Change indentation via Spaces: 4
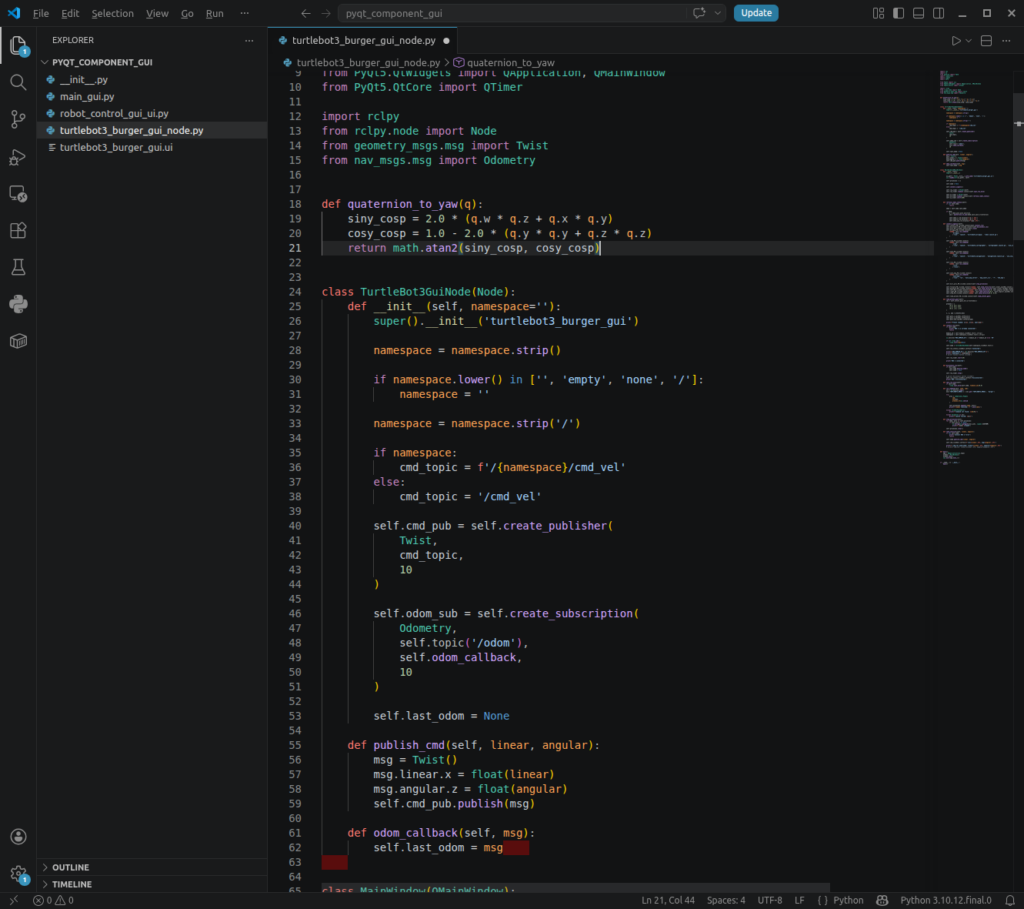Image resolution: width=1024 pixels, height=909 pixels. 726,901
